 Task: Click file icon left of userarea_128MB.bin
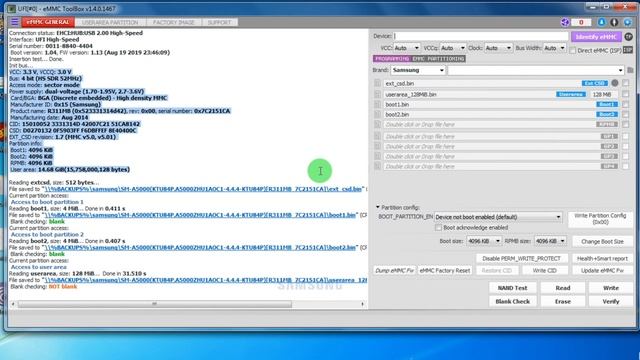pos(378,94)
